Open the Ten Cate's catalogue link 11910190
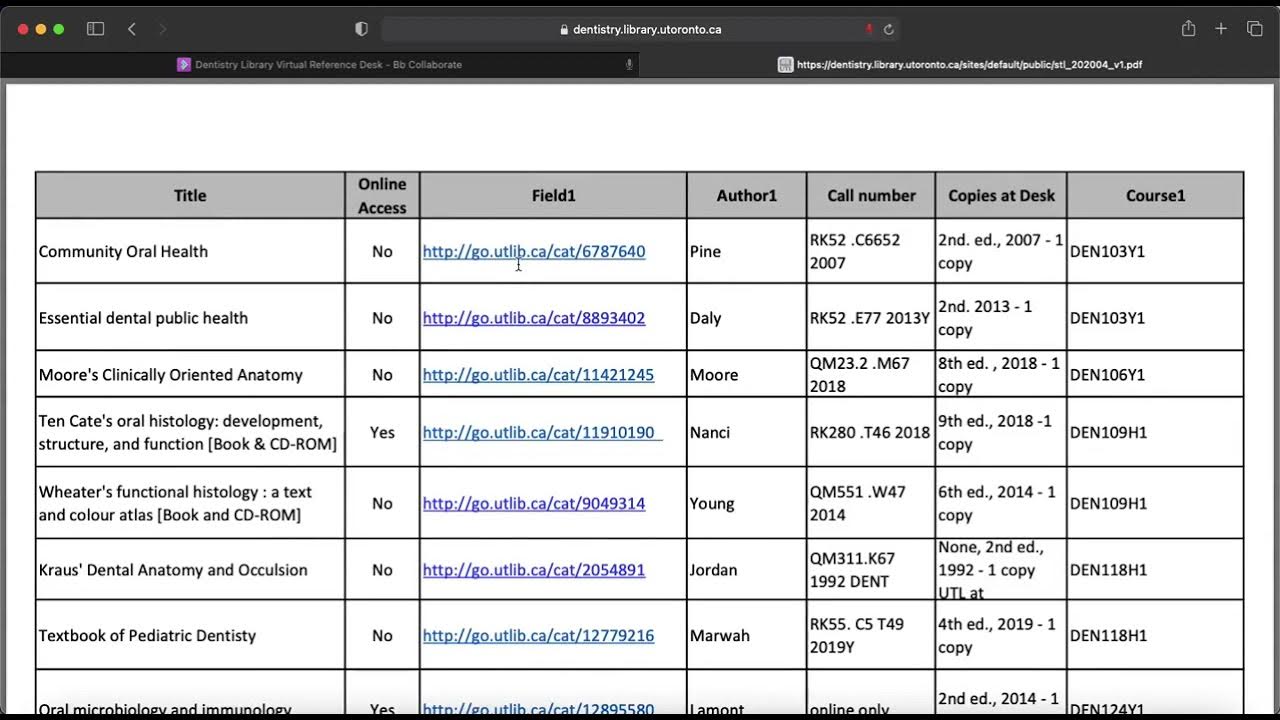Screen dimensions: 1280x720 coord(542,432)
